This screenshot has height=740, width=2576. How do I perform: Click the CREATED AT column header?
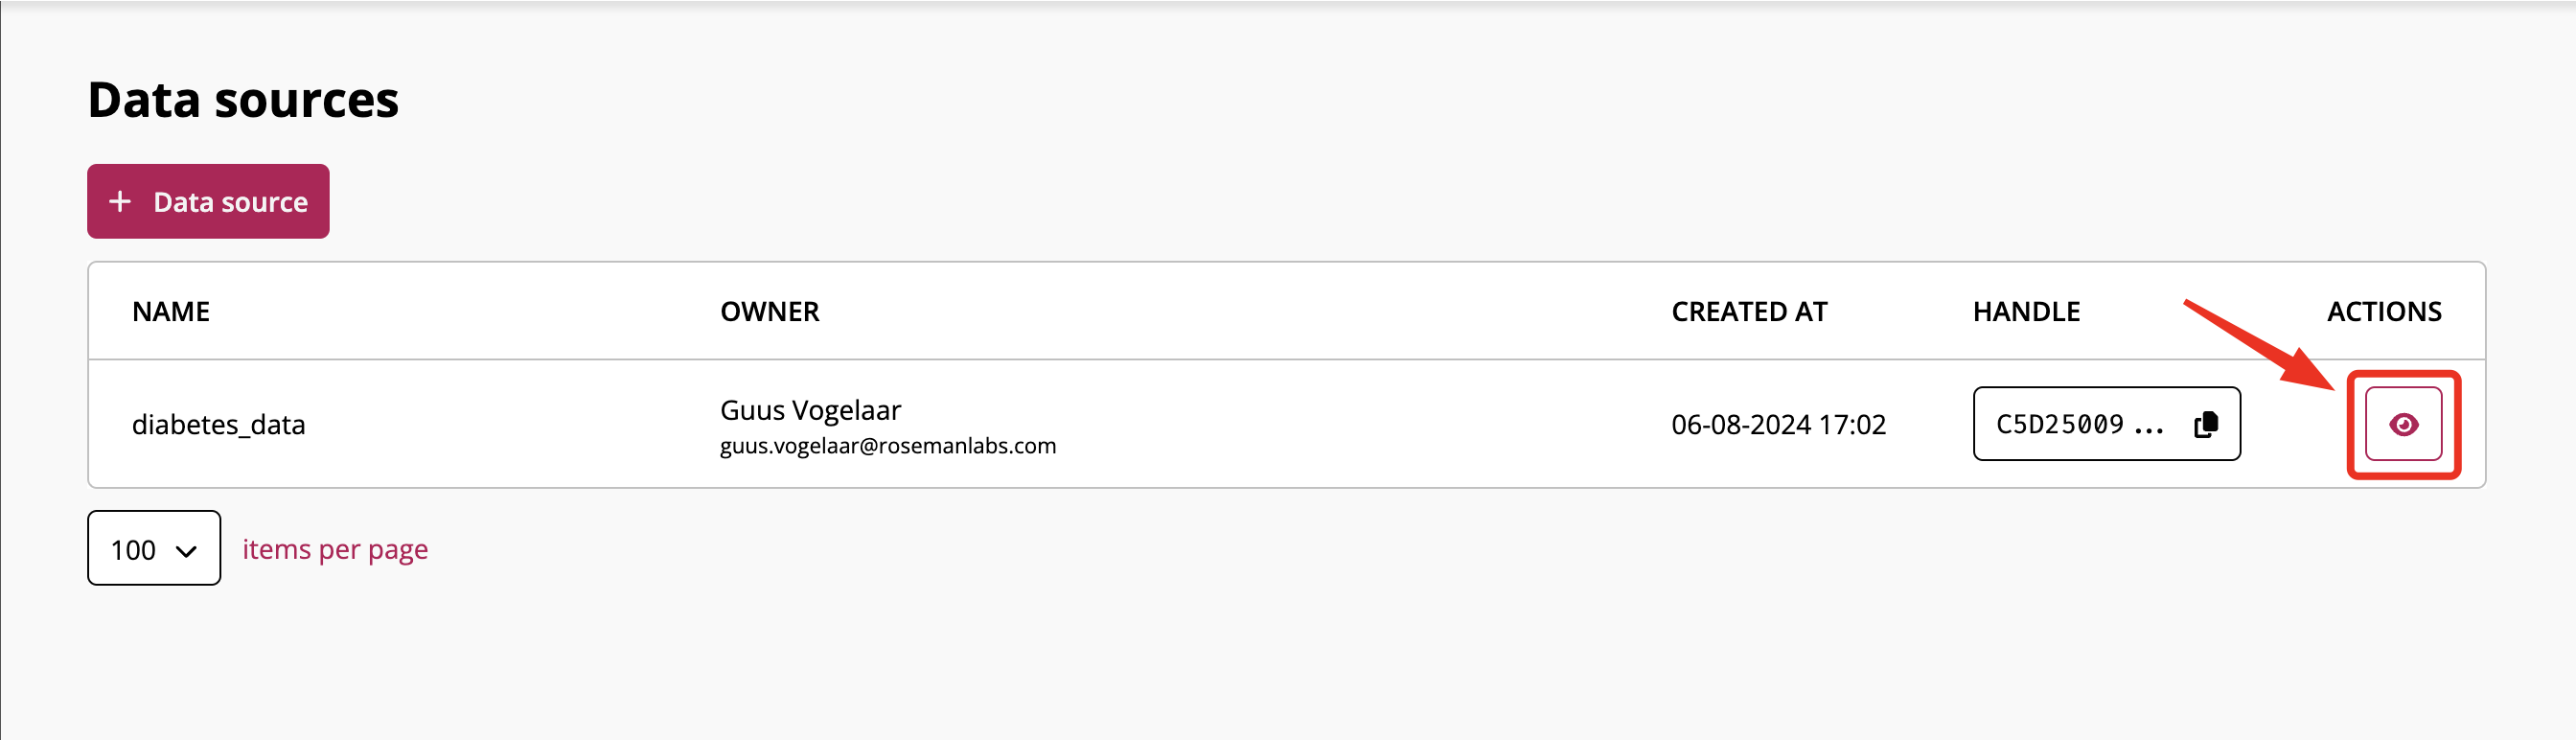tap(1749, 312)
